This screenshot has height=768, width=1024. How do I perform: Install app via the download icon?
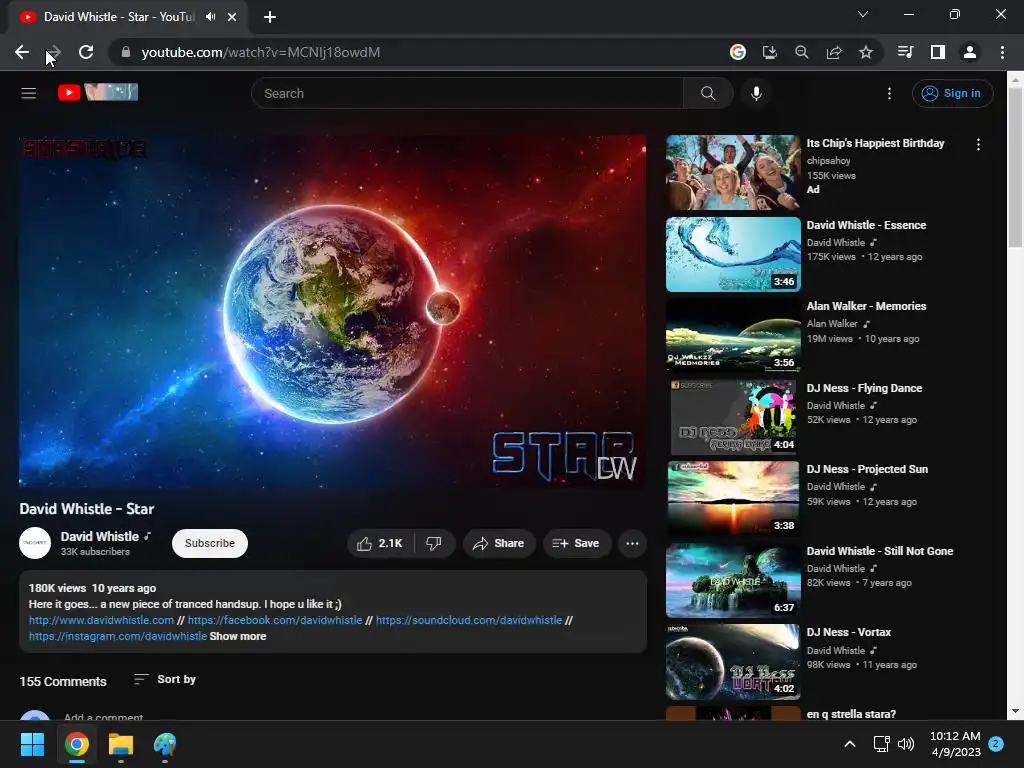click(x=769, y=52)
